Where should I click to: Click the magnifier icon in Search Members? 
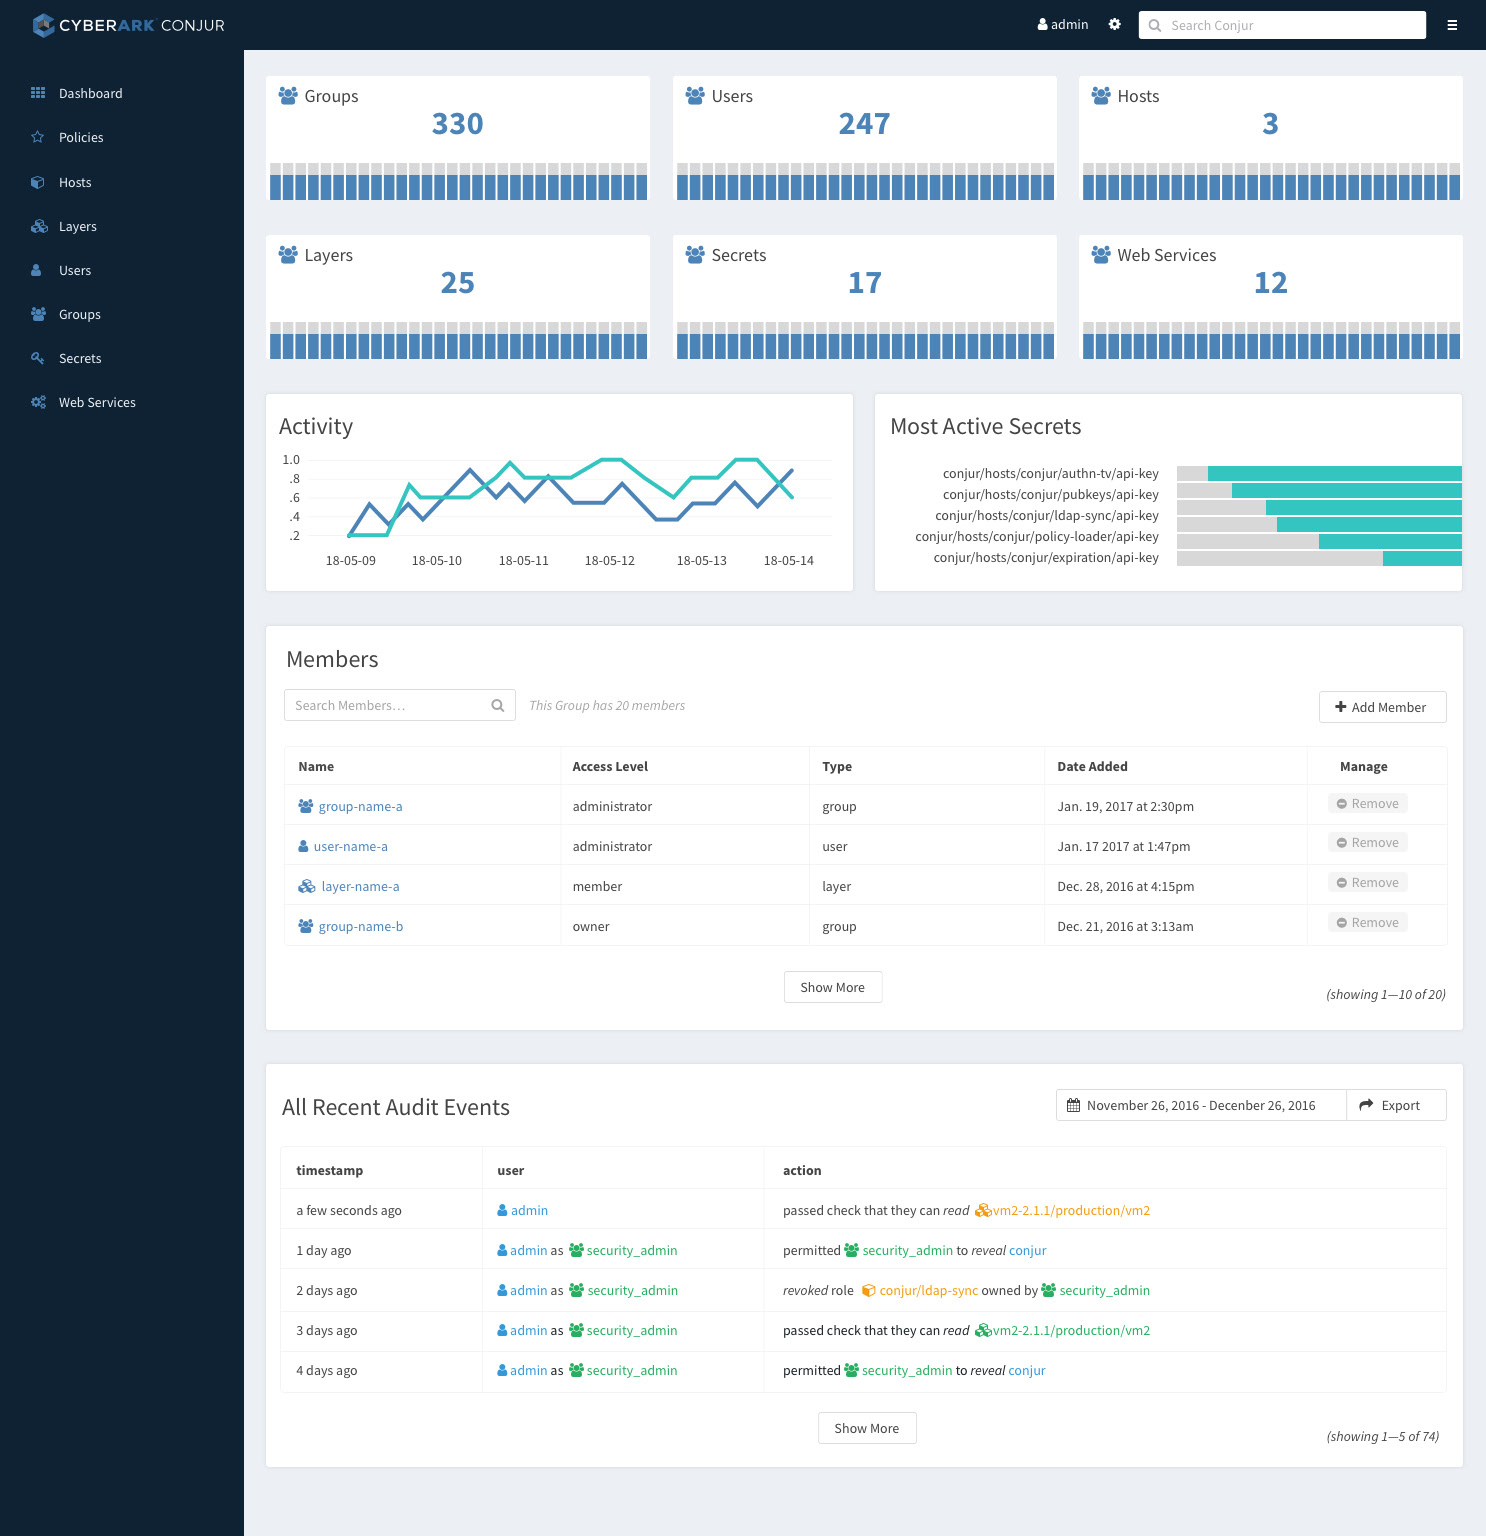[498, 706]
